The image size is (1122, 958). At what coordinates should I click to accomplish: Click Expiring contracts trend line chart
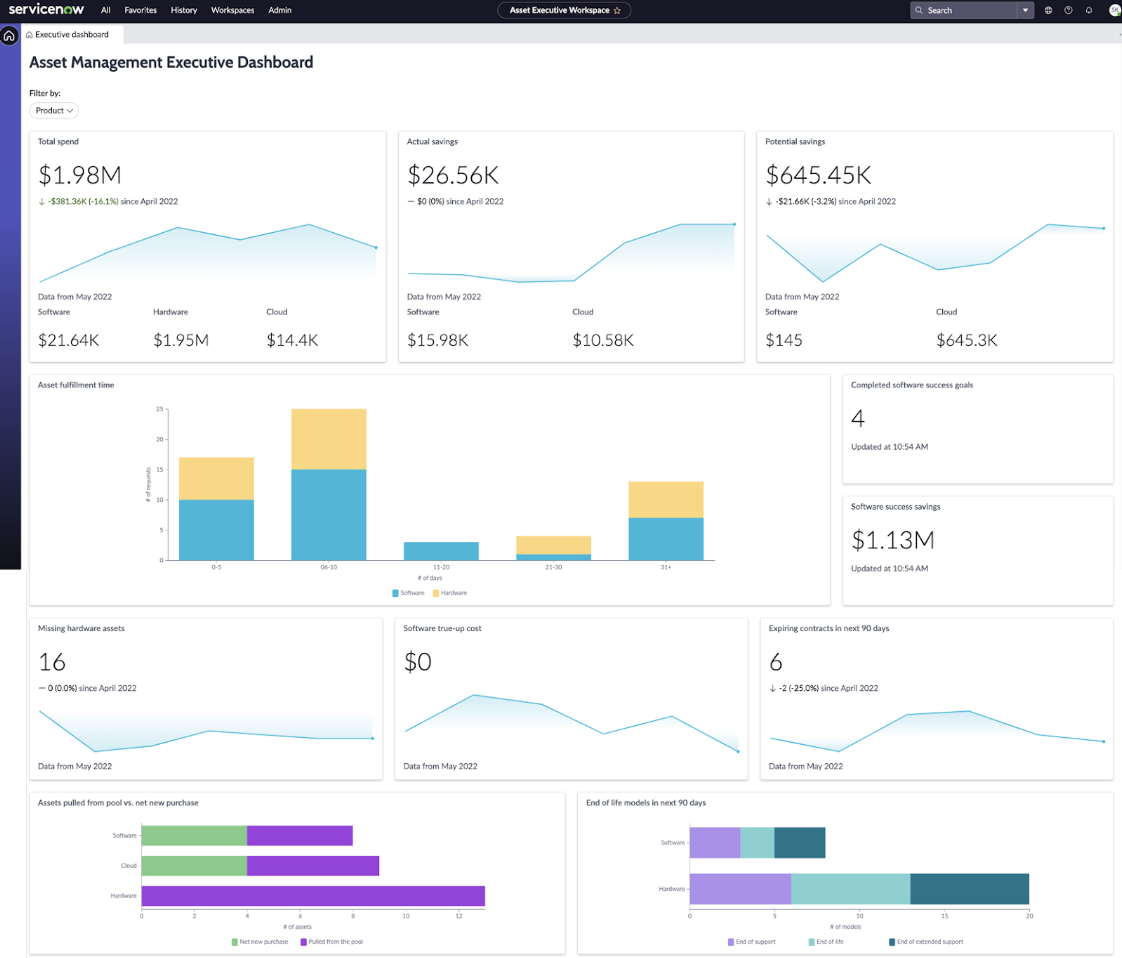(x=937, y=732)
